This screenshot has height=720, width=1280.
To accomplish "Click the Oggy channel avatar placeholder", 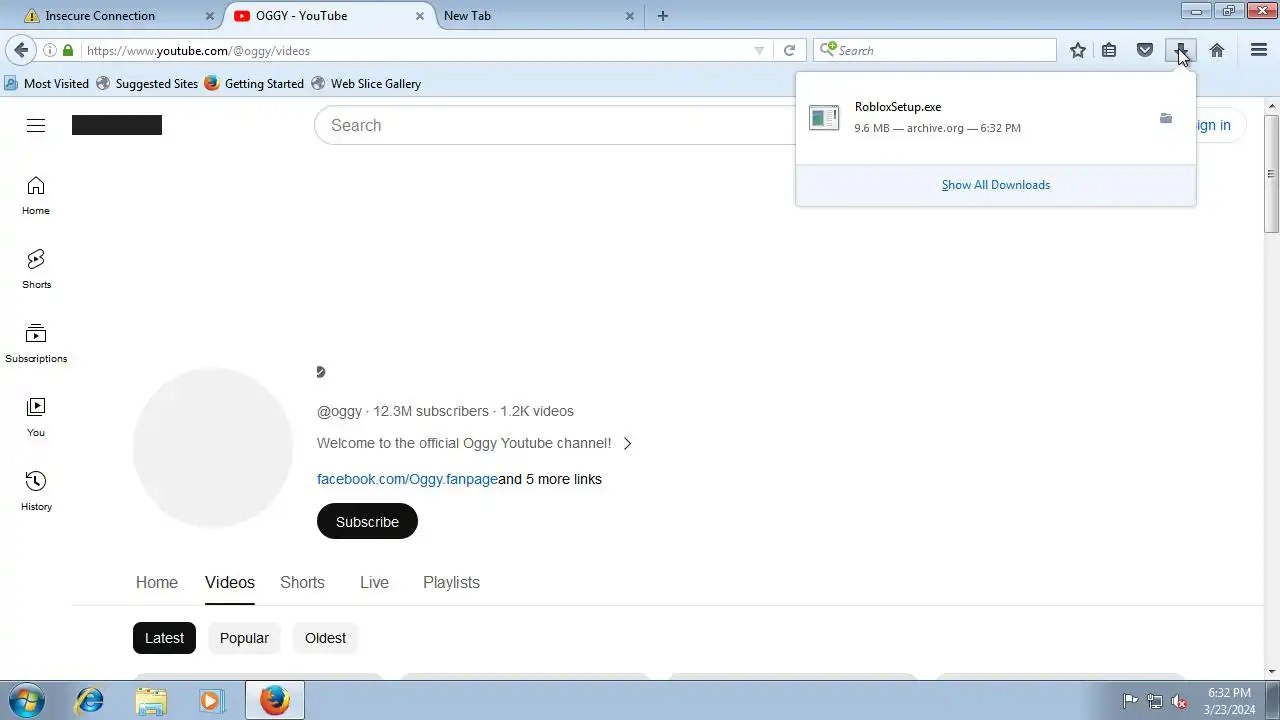I will pos(213,448).
